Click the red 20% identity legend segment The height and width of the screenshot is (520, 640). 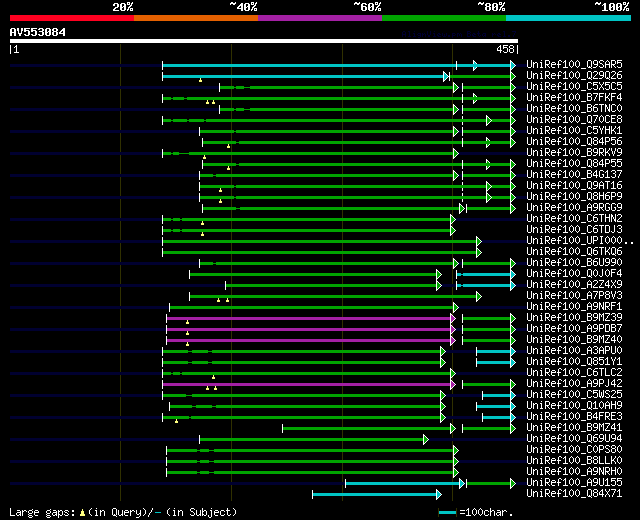pos(72,18)
